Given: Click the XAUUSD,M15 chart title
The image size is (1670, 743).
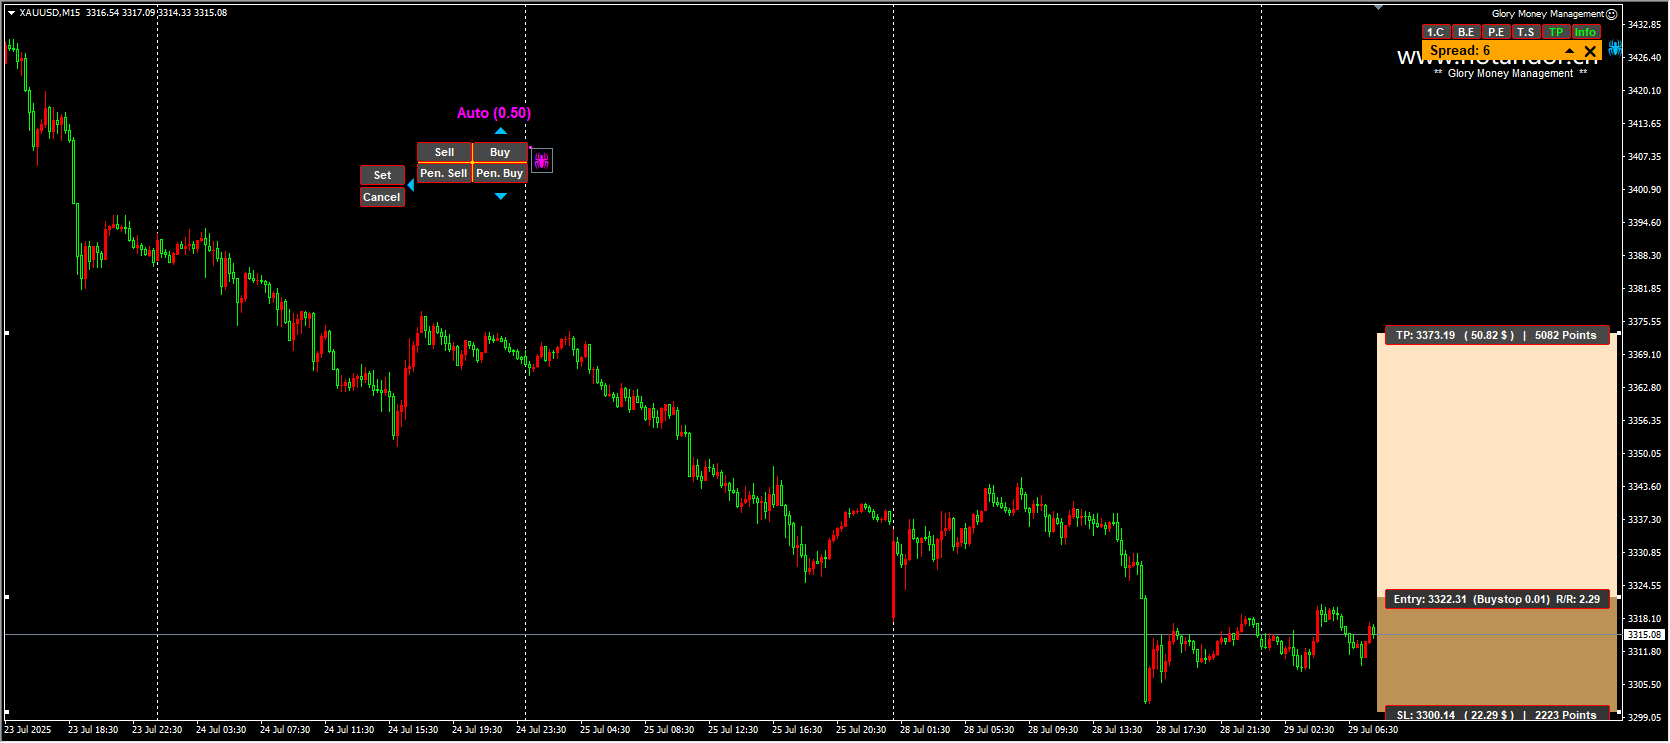Looking at the screenshot, I should [50, 13].
